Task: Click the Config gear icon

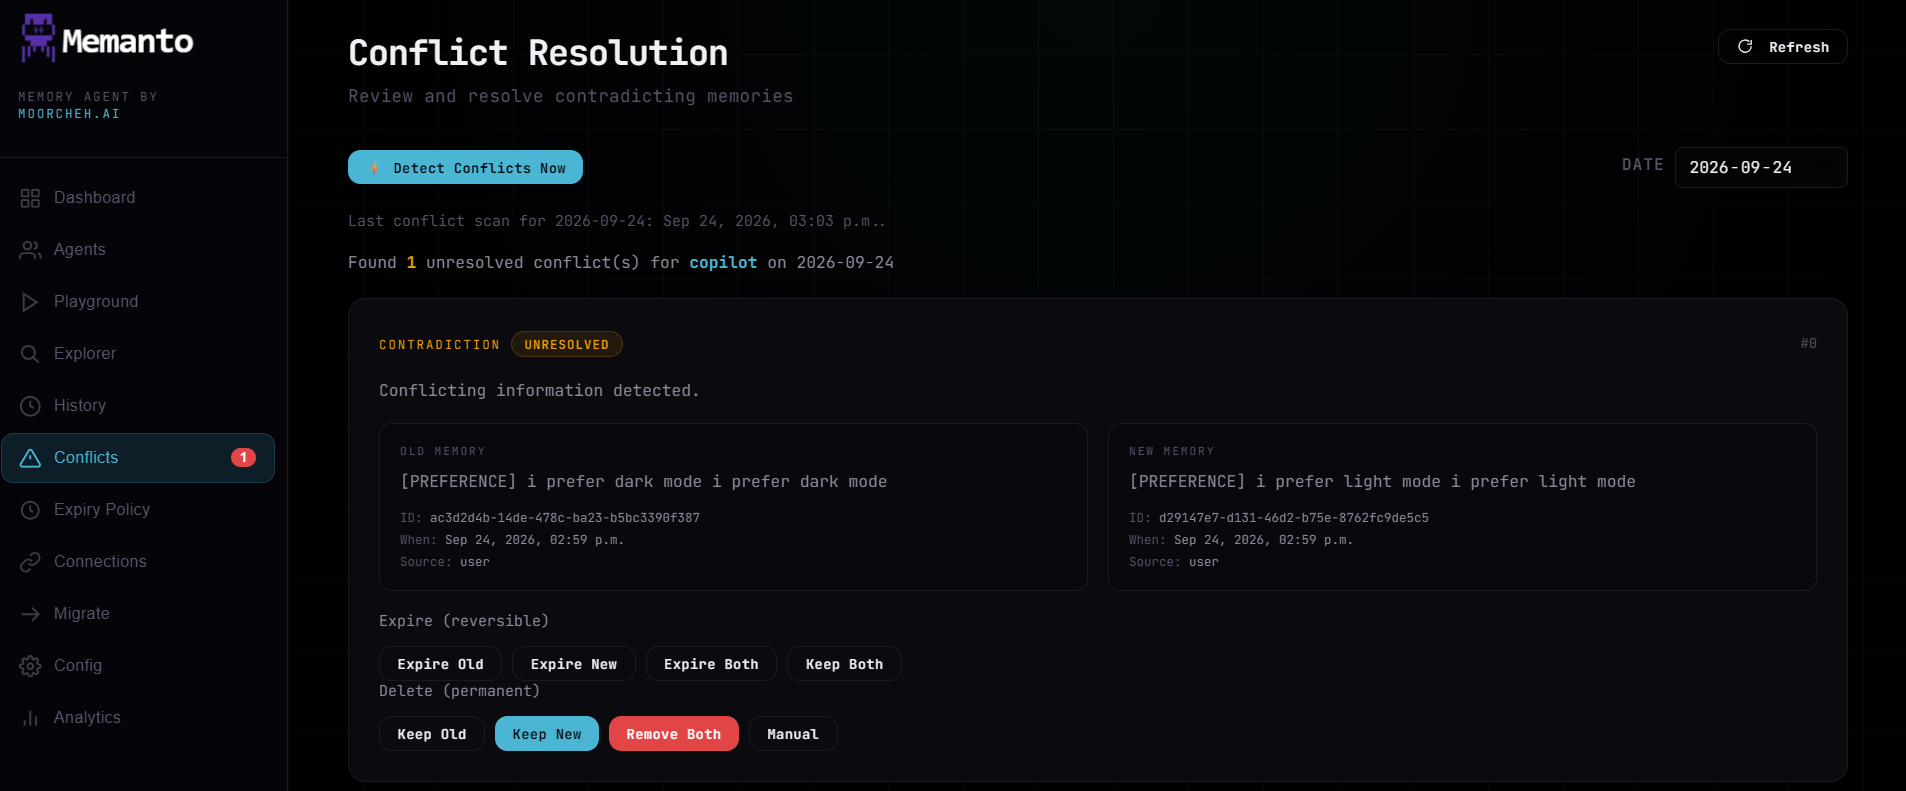Action: (x=30, y=666)
